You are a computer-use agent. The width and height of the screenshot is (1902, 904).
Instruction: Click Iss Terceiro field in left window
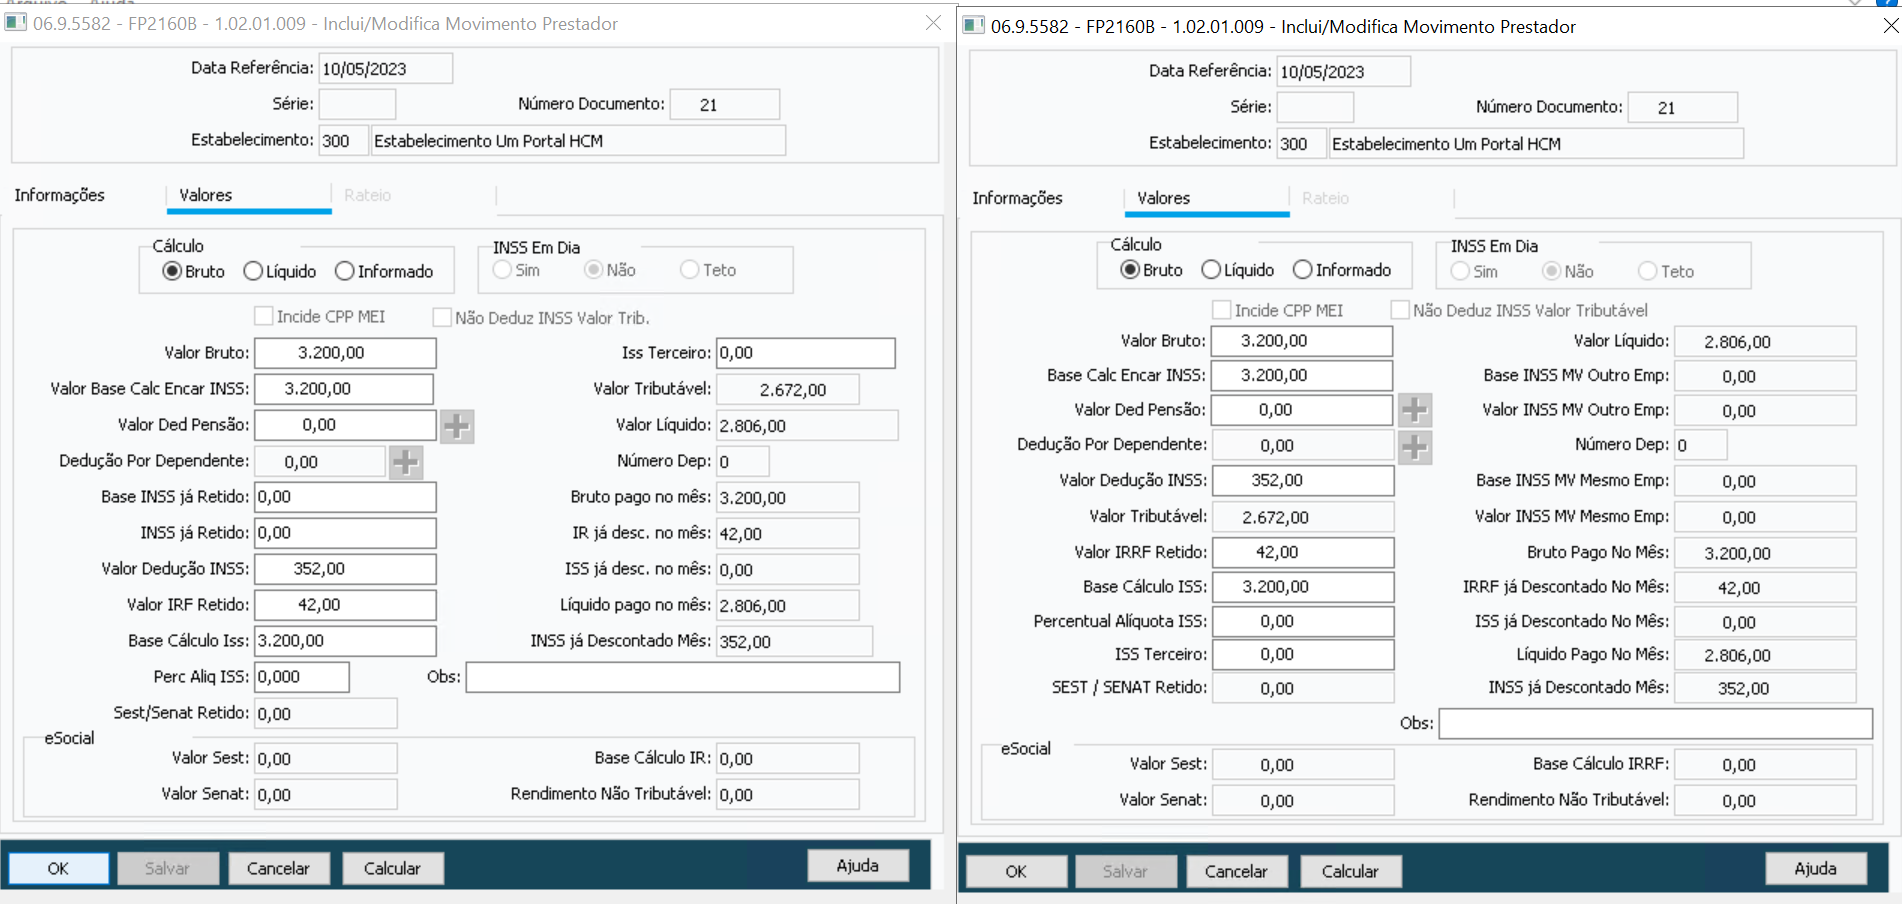tap(806, 353)
